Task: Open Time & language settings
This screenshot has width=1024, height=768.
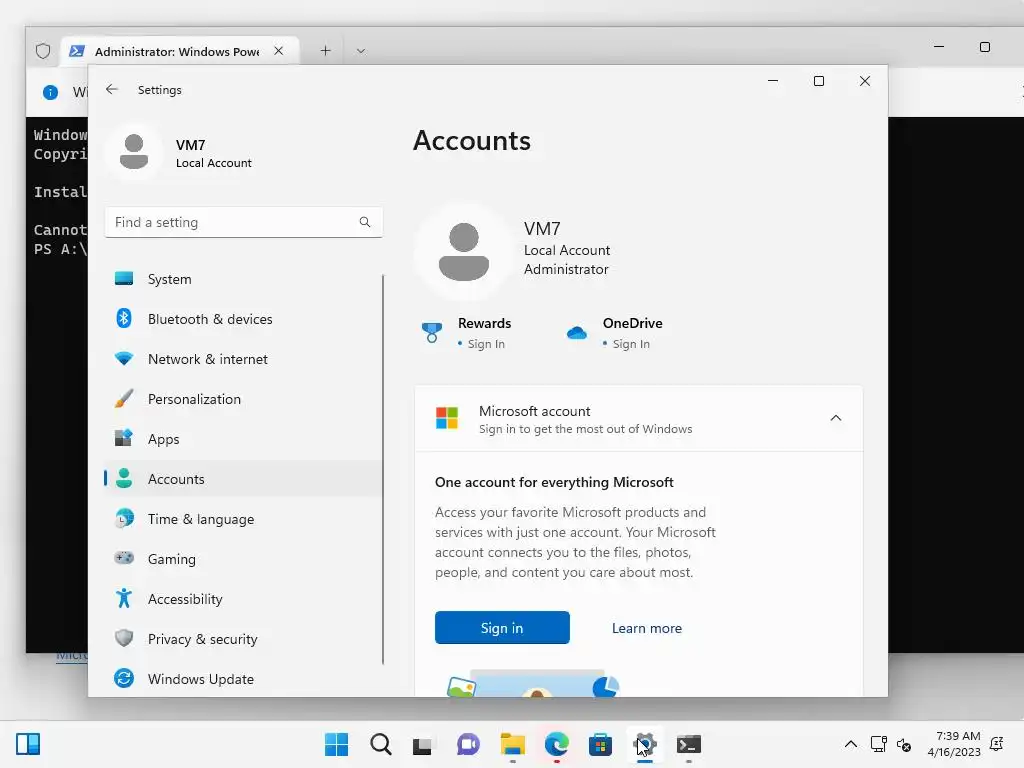Action: pyautogui.click(x=243, y=519)
